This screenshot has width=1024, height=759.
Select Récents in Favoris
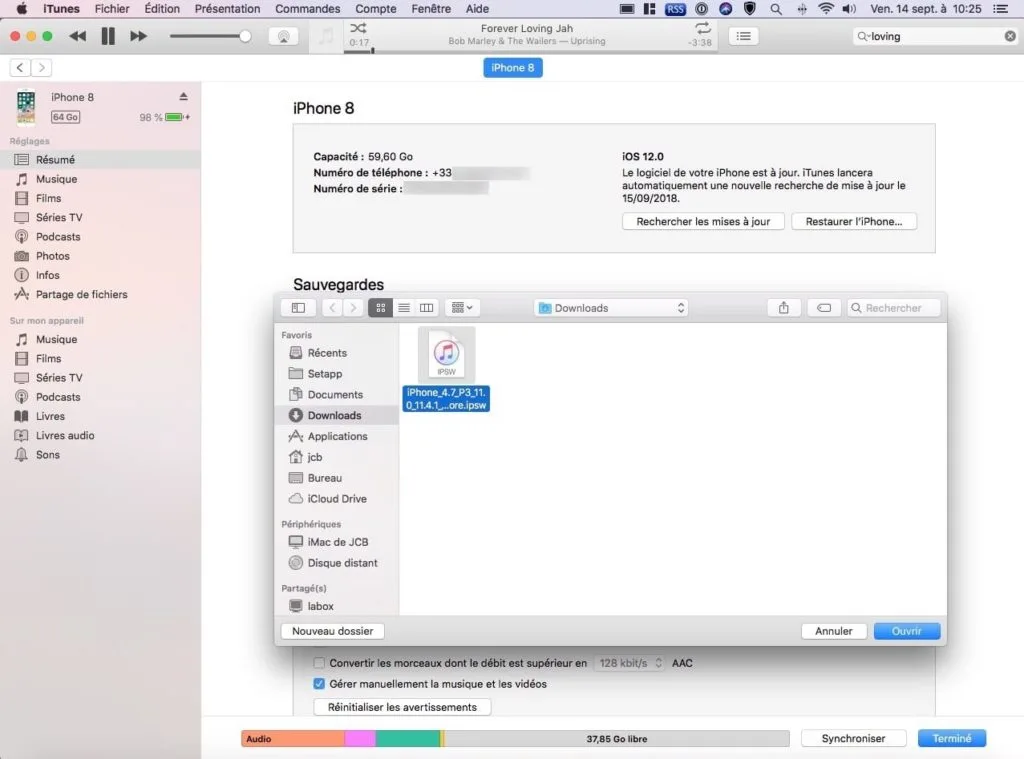(337, 353)
